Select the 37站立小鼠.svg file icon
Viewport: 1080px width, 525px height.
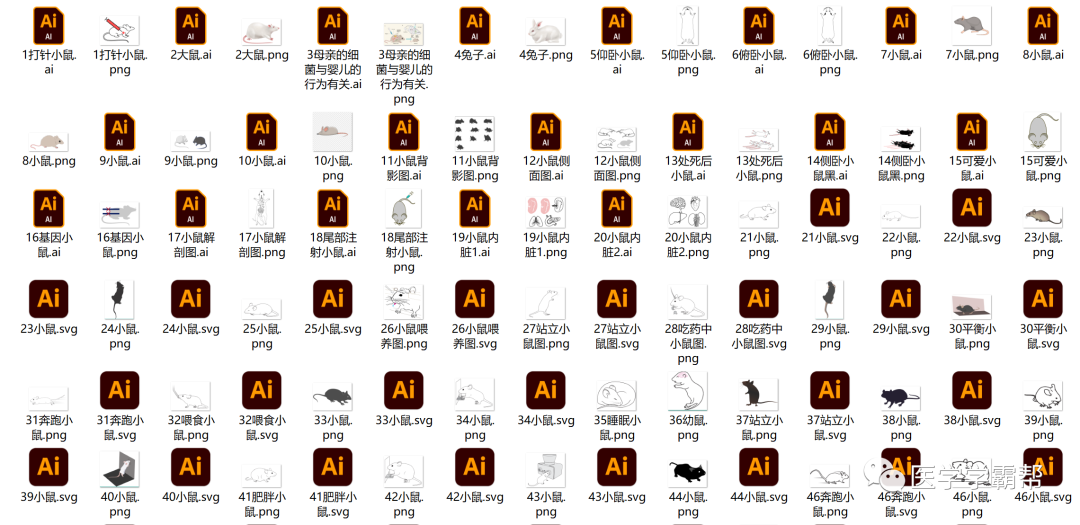[829, 390]
